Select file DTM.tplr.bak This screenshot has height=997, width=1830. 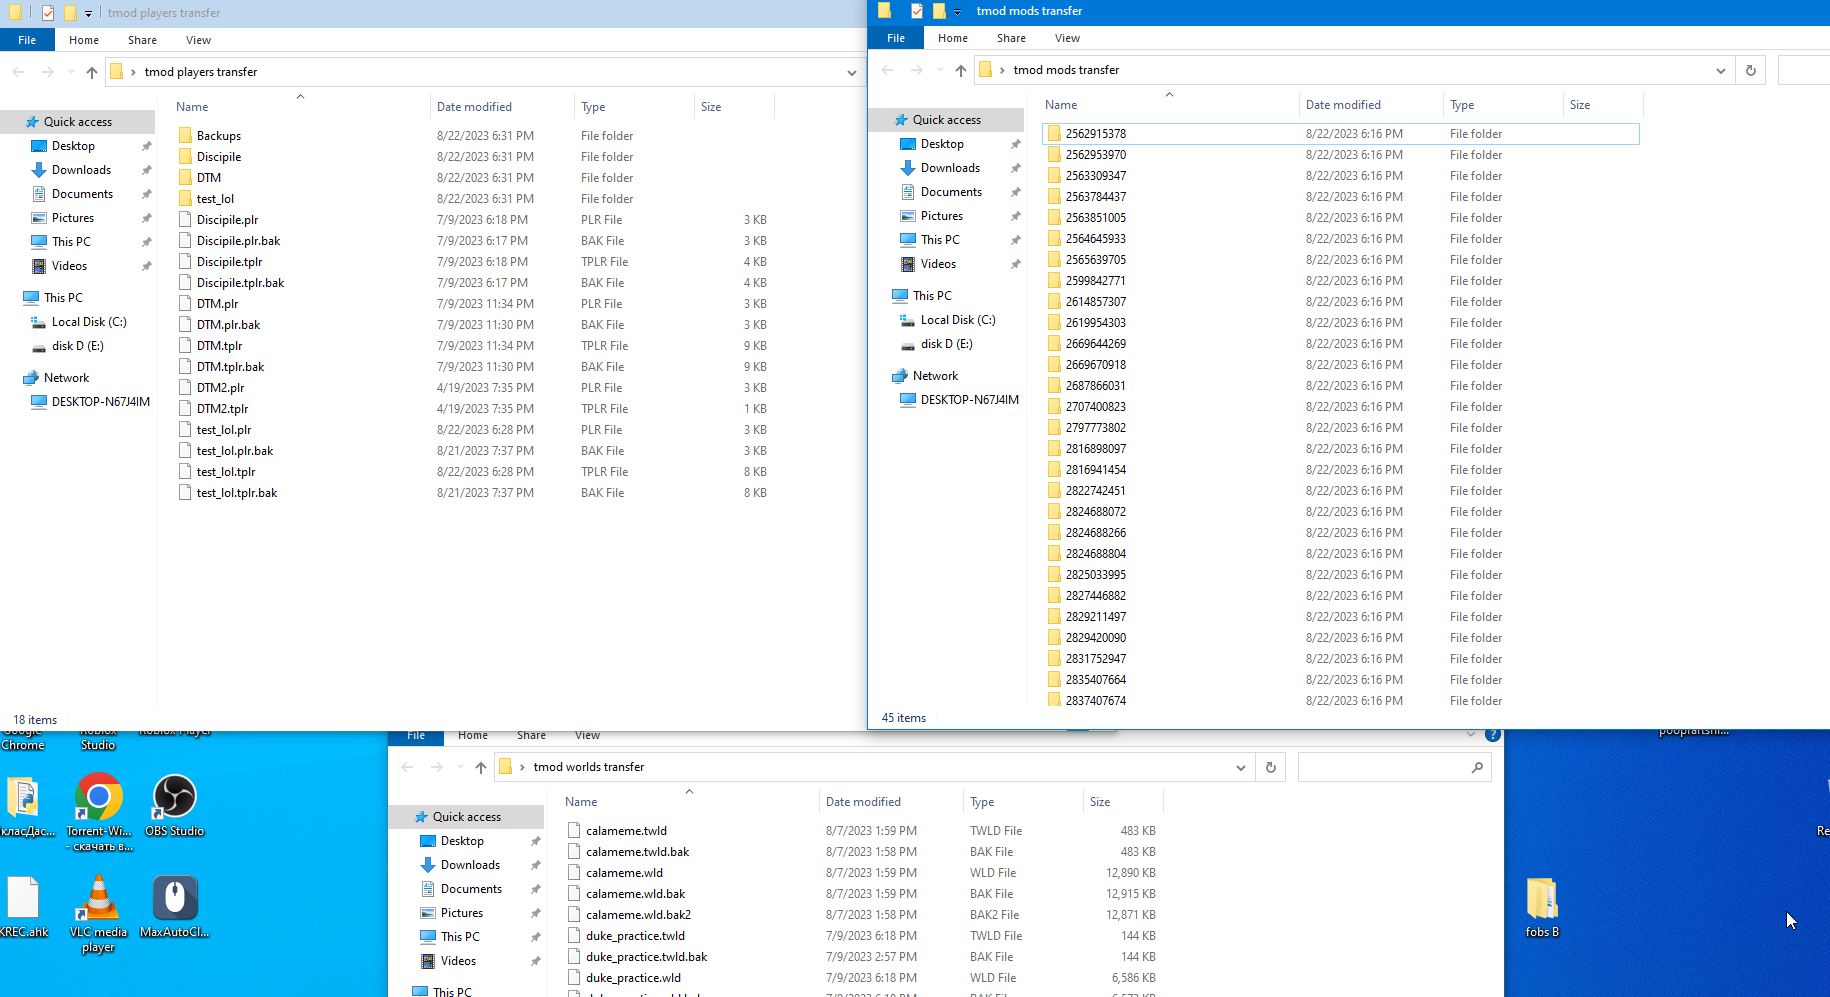tap(474, 367)
